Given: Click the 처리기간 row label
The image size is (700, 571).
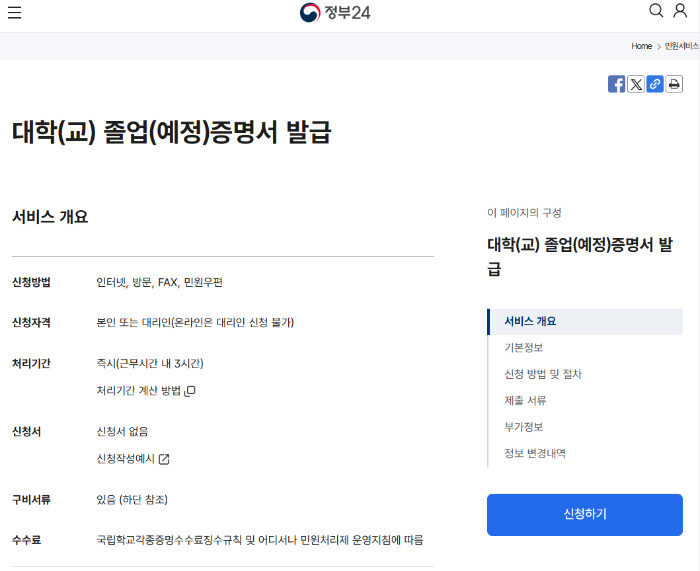Looking at the screenshot, I should click(x=31, y=363).
